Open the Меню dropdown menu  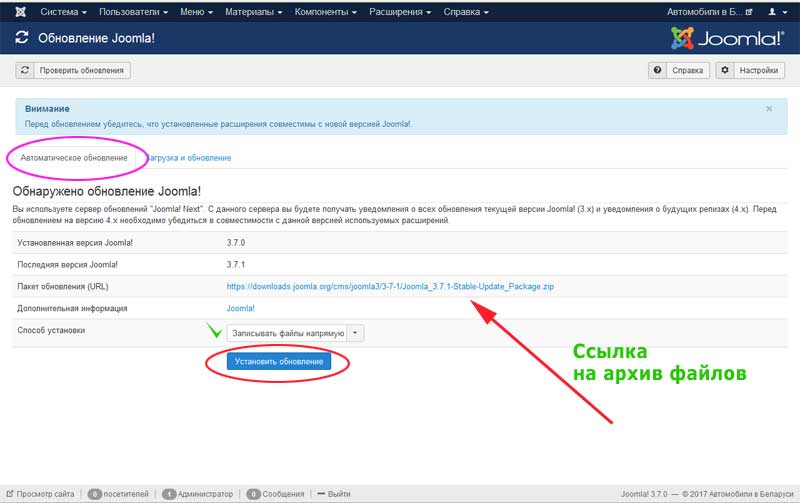(x=196, y=12)
